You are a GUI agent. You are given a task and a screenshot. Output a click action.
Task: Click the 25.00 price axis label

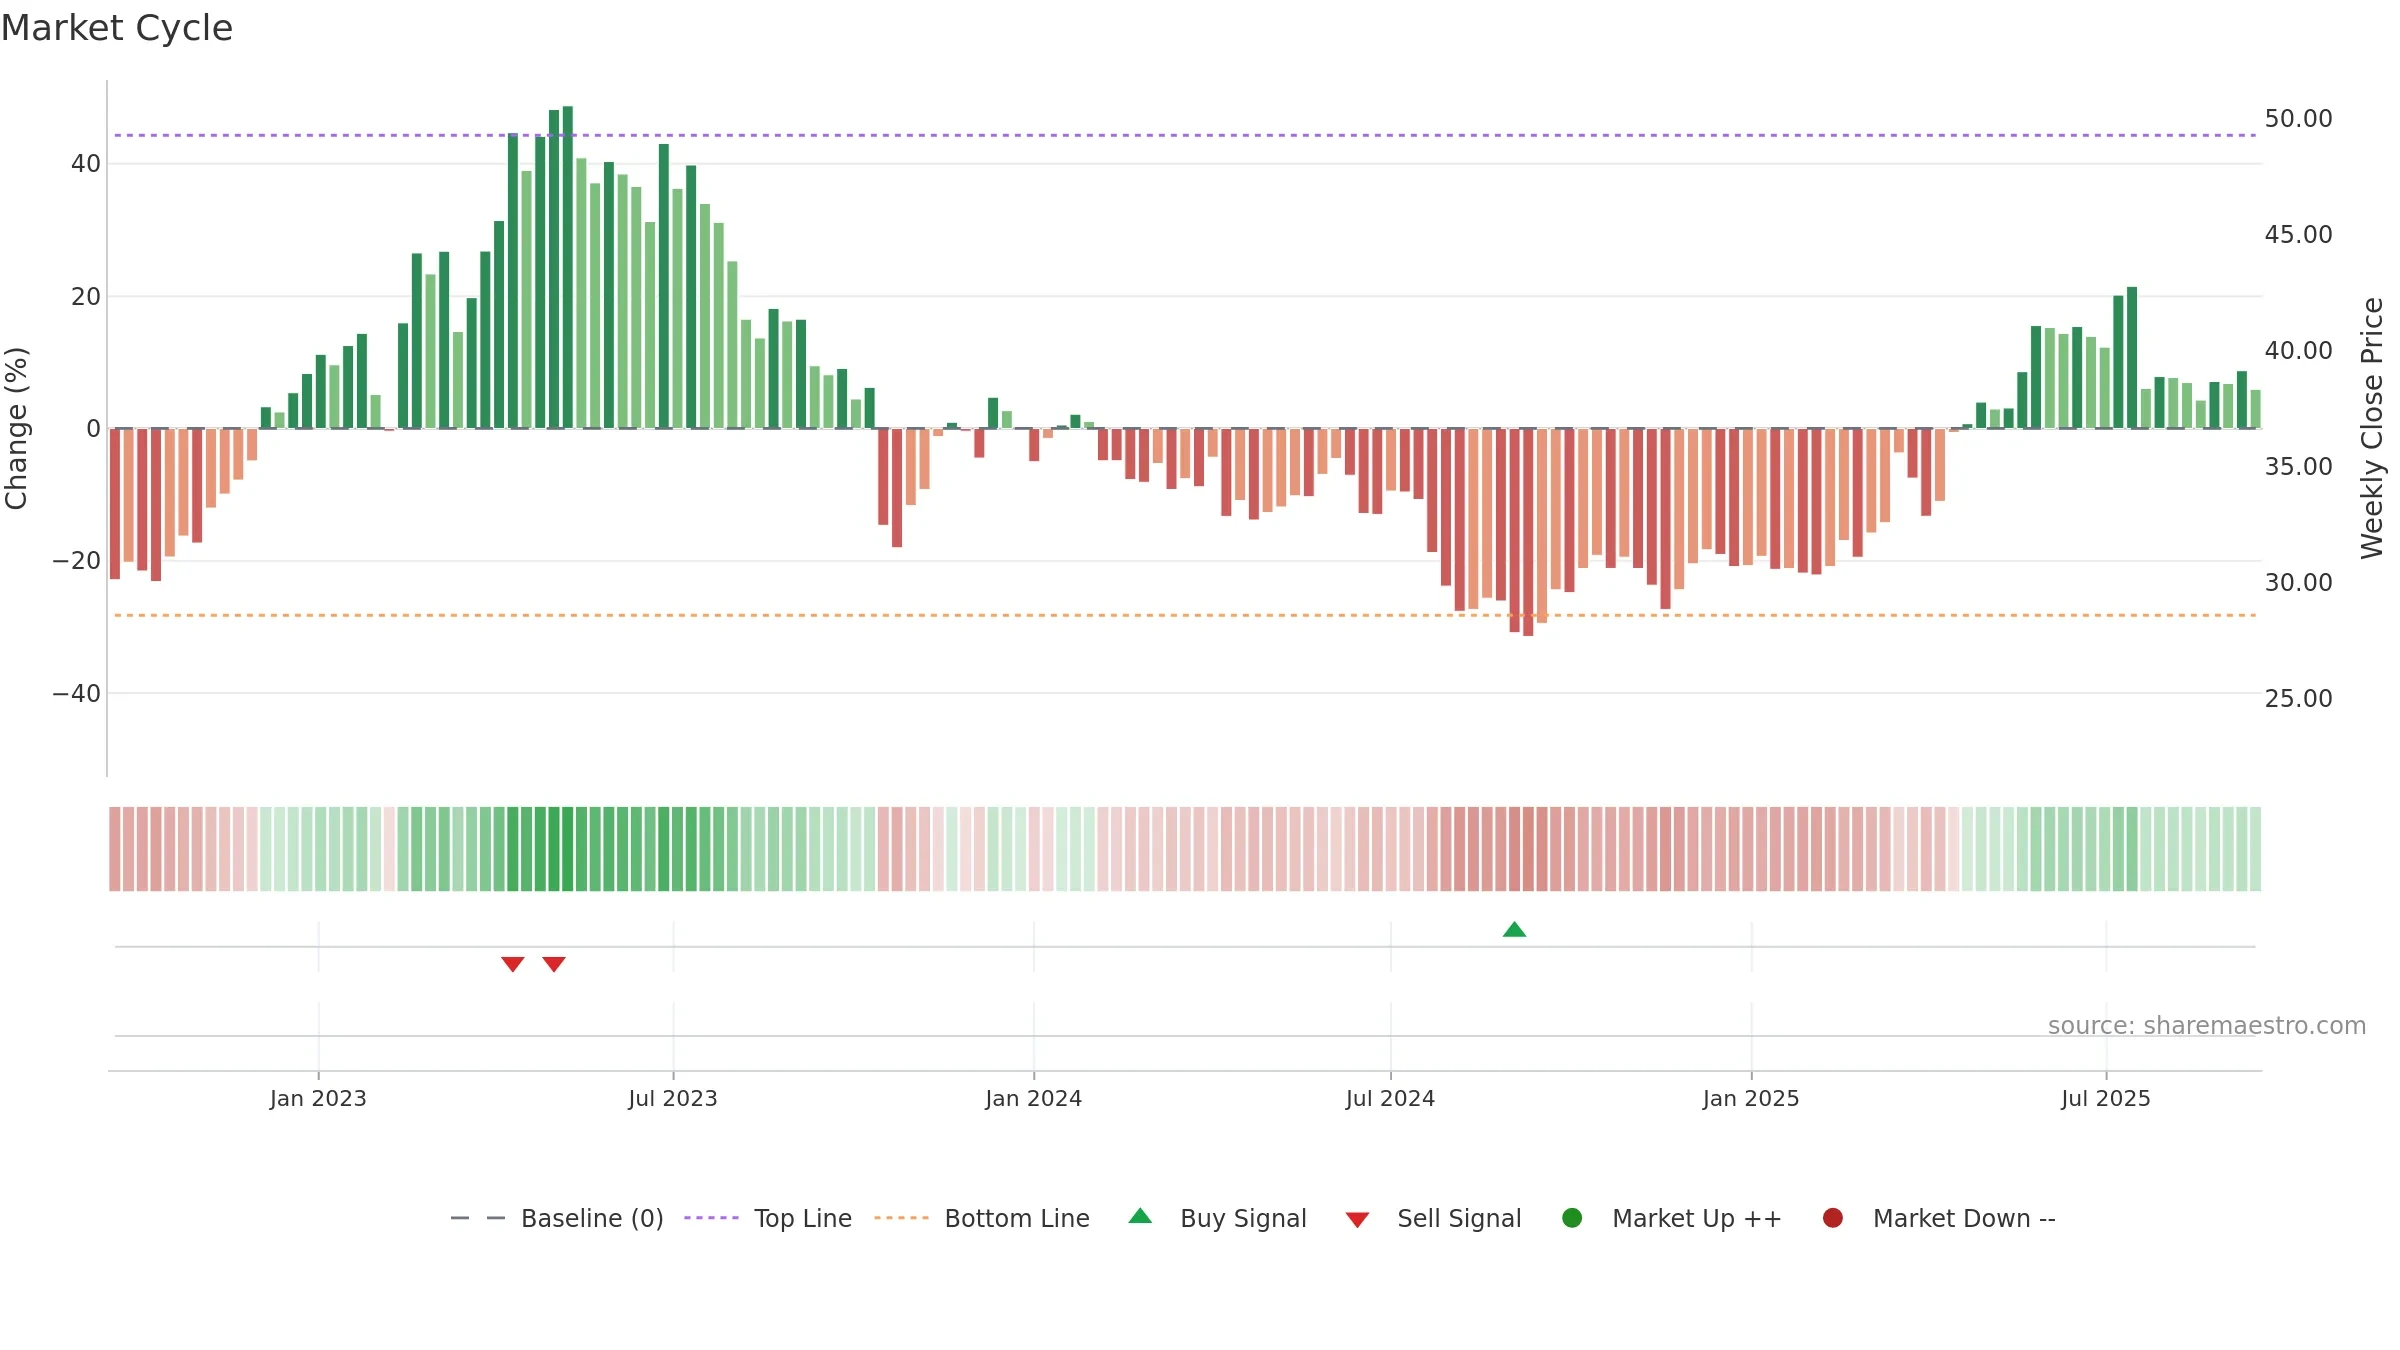point(2298,698)
